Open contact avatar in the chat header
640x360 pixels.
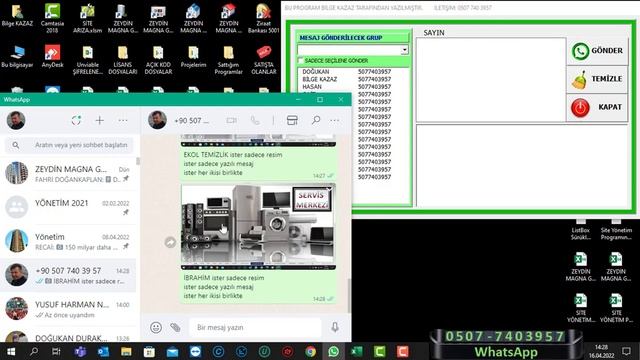click(x=157, y=120)
